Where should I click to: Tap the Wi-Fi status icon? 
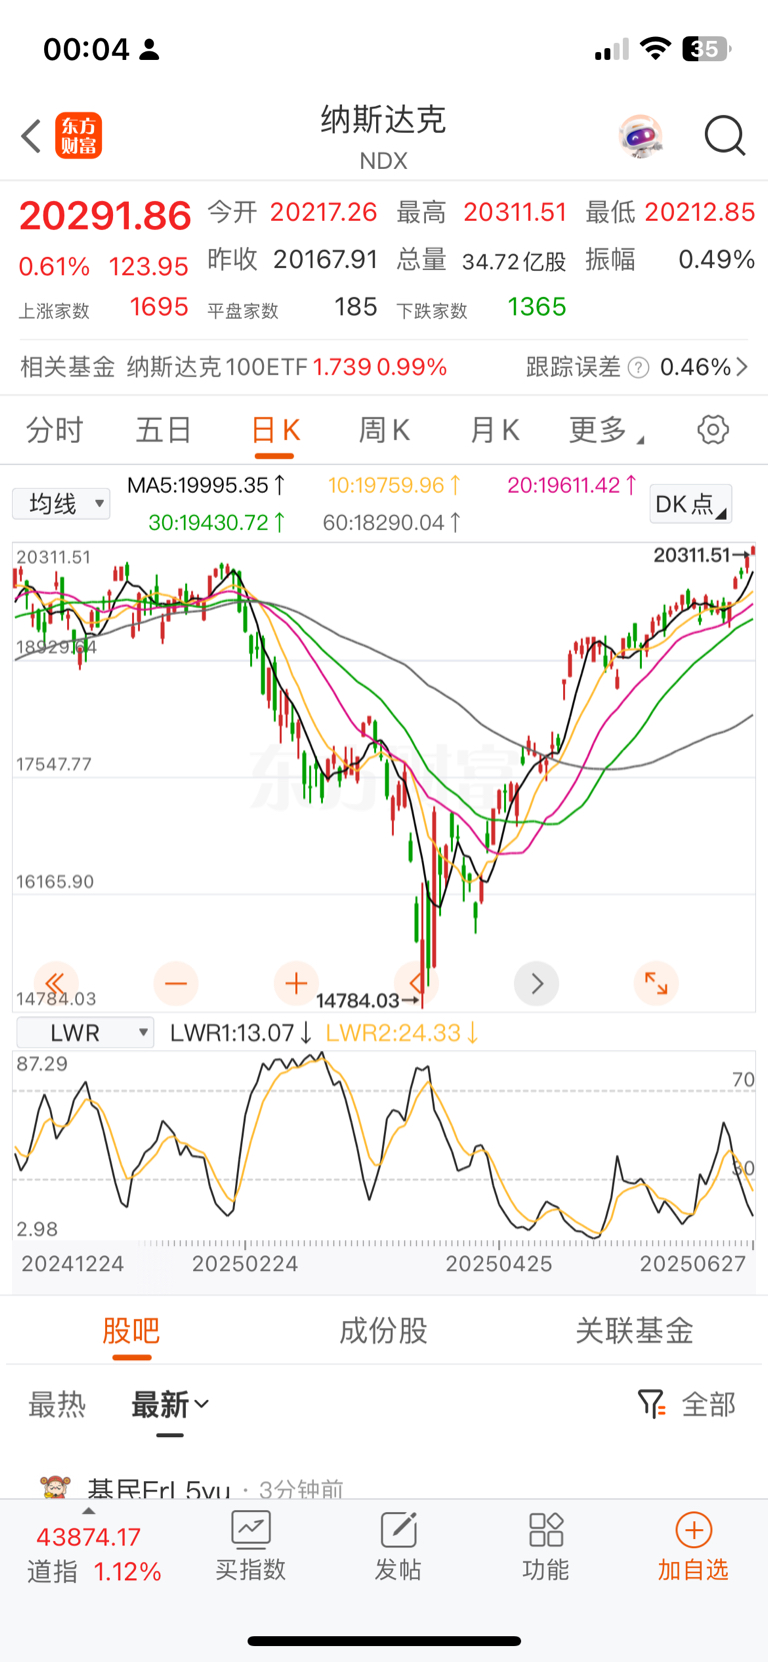[x=655, y=49]
